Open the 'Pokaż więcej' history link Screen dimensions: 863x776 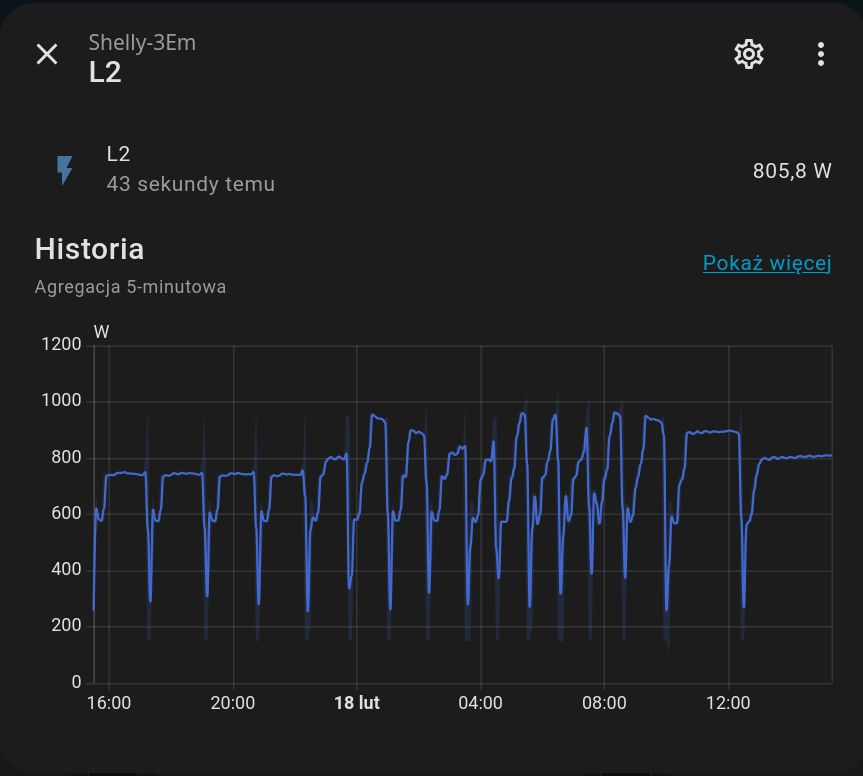[767, 263]
